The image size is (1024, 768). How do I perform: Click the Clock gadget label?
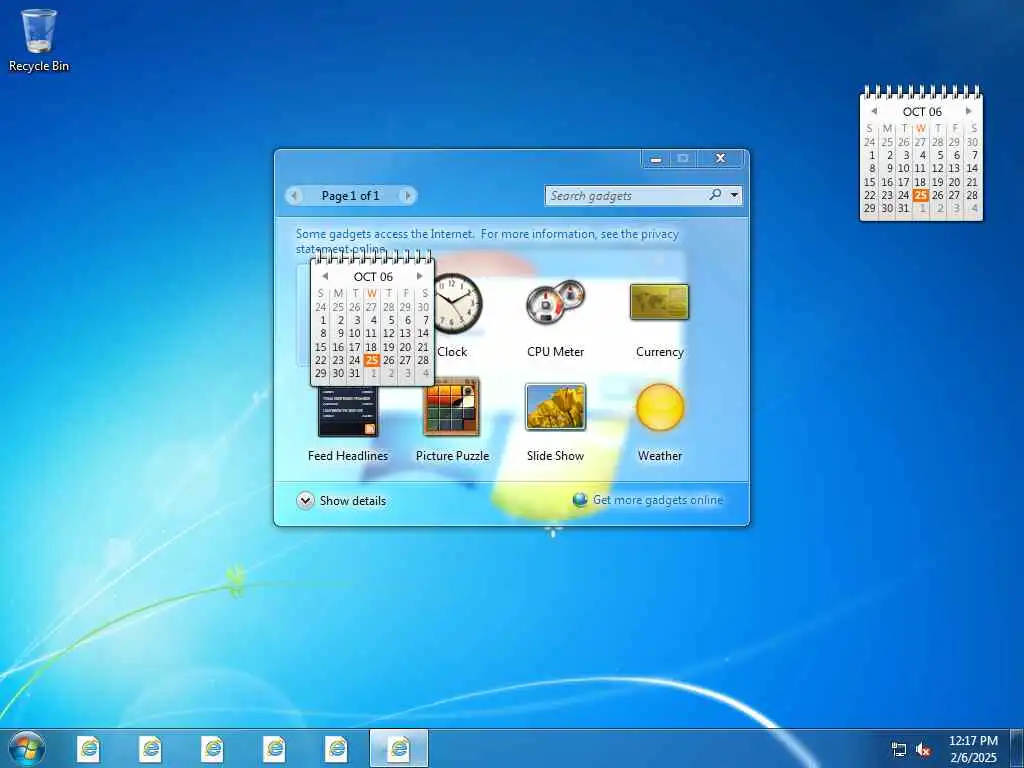coord(452,351)
